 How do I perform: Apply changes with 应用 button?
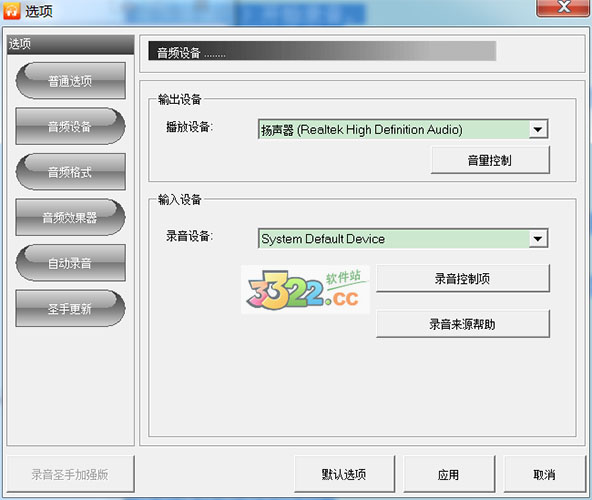[x=449, y=474]
